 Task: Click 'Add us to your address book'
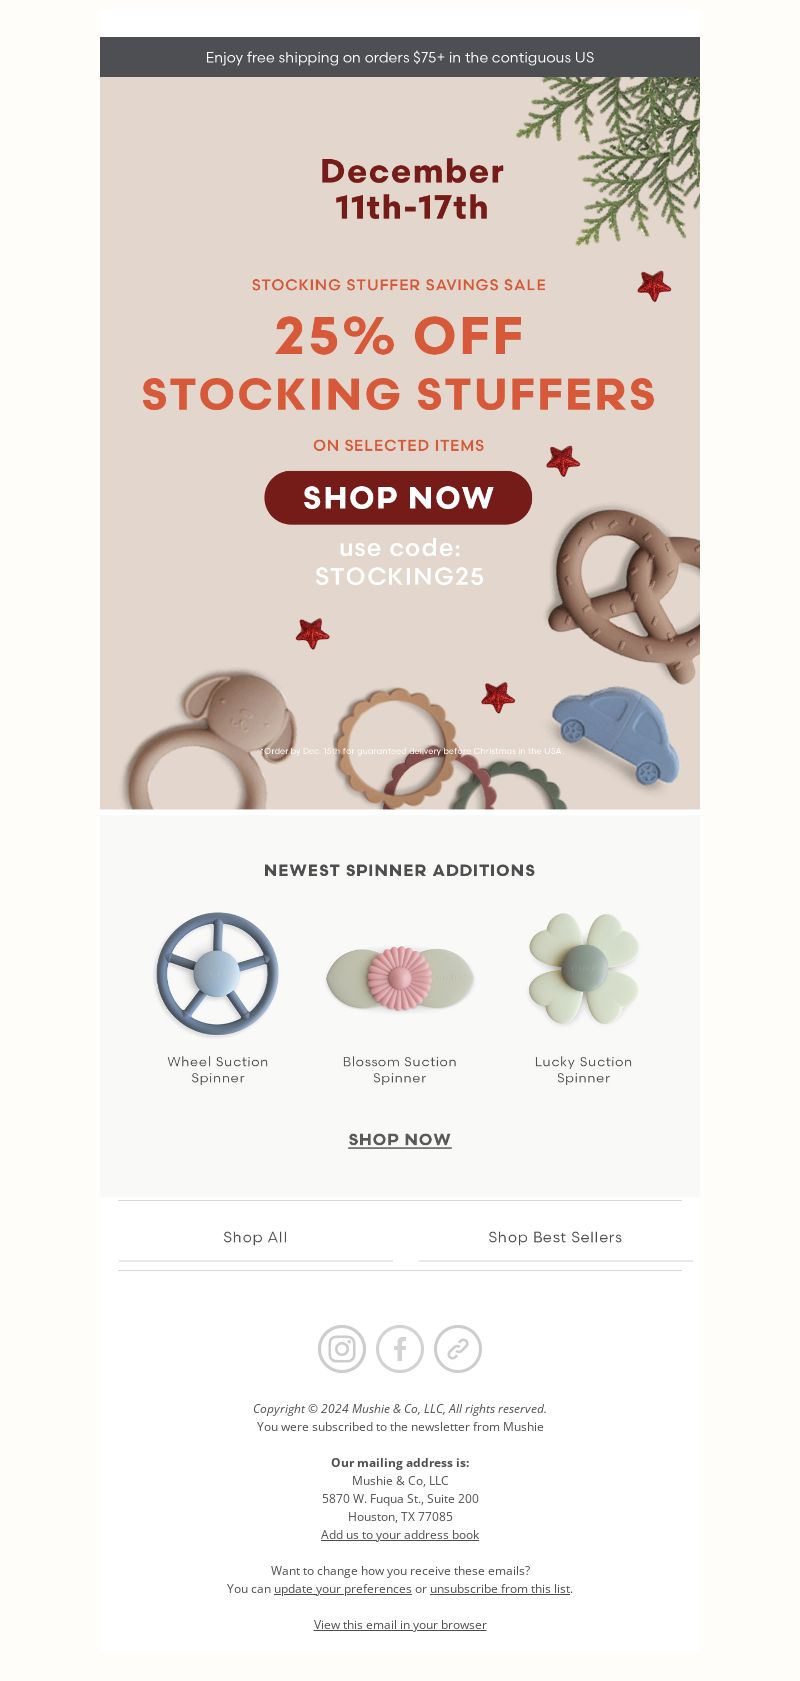click(400, 1535)
